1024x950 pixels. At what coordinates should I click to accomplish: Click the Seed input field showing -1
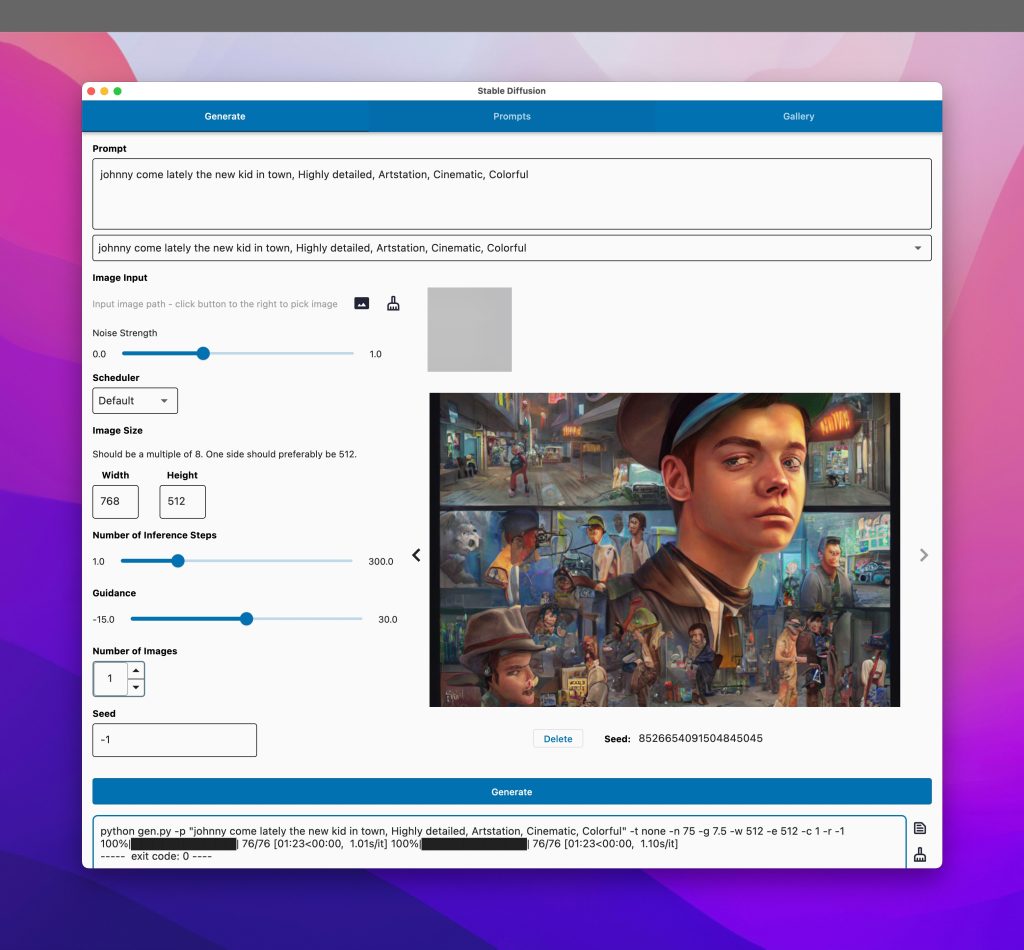point(174,740)
